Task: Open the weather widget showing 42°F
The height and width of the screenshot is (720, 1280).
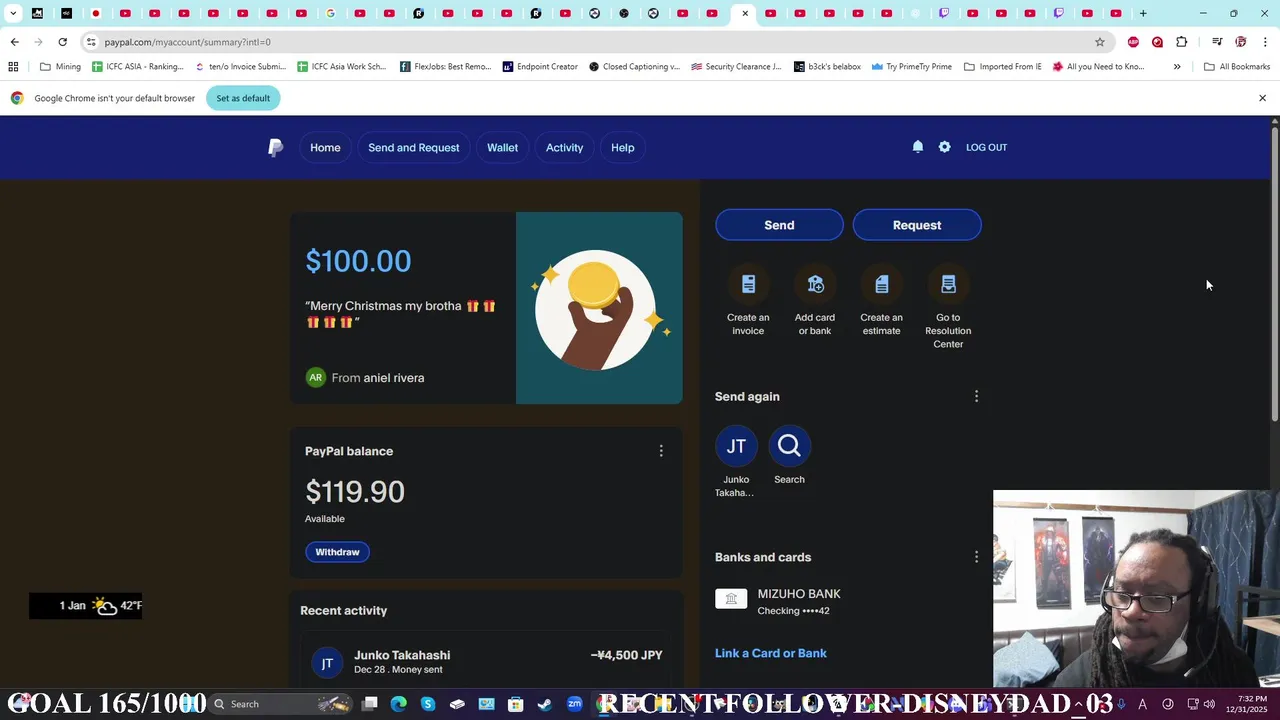Action: pyautogui.click(x=86, y=605)
